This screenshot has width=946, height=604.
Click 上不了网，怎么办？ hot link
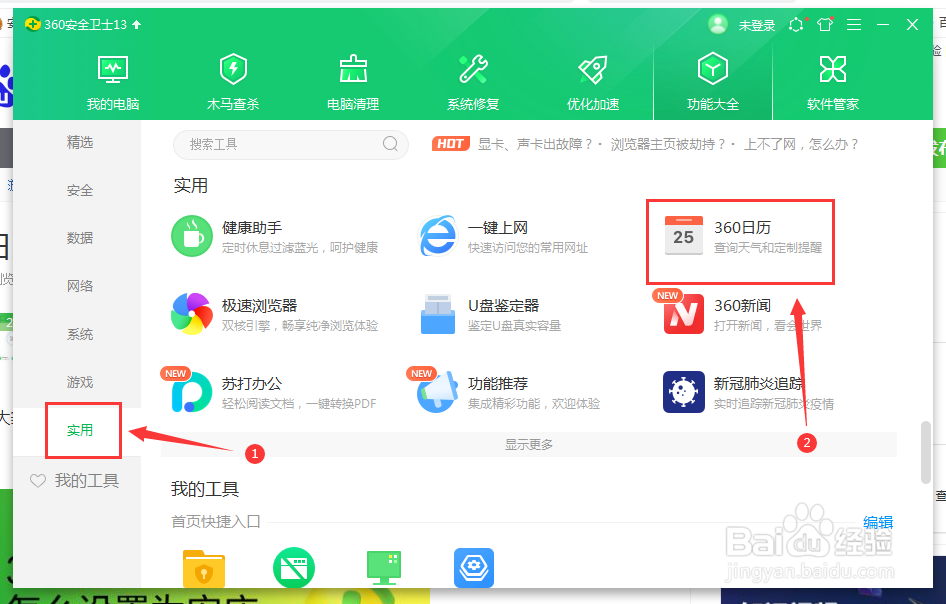801,144
